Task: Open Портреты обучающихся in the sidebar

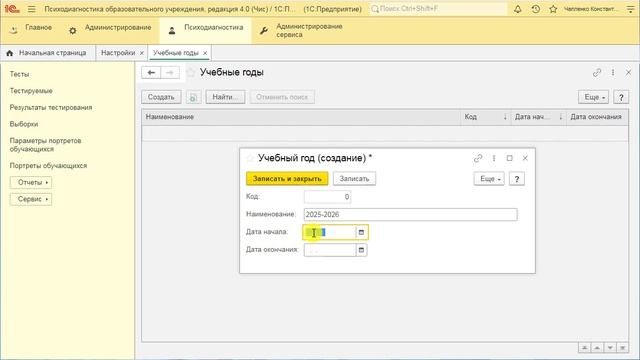Action: 48,166
